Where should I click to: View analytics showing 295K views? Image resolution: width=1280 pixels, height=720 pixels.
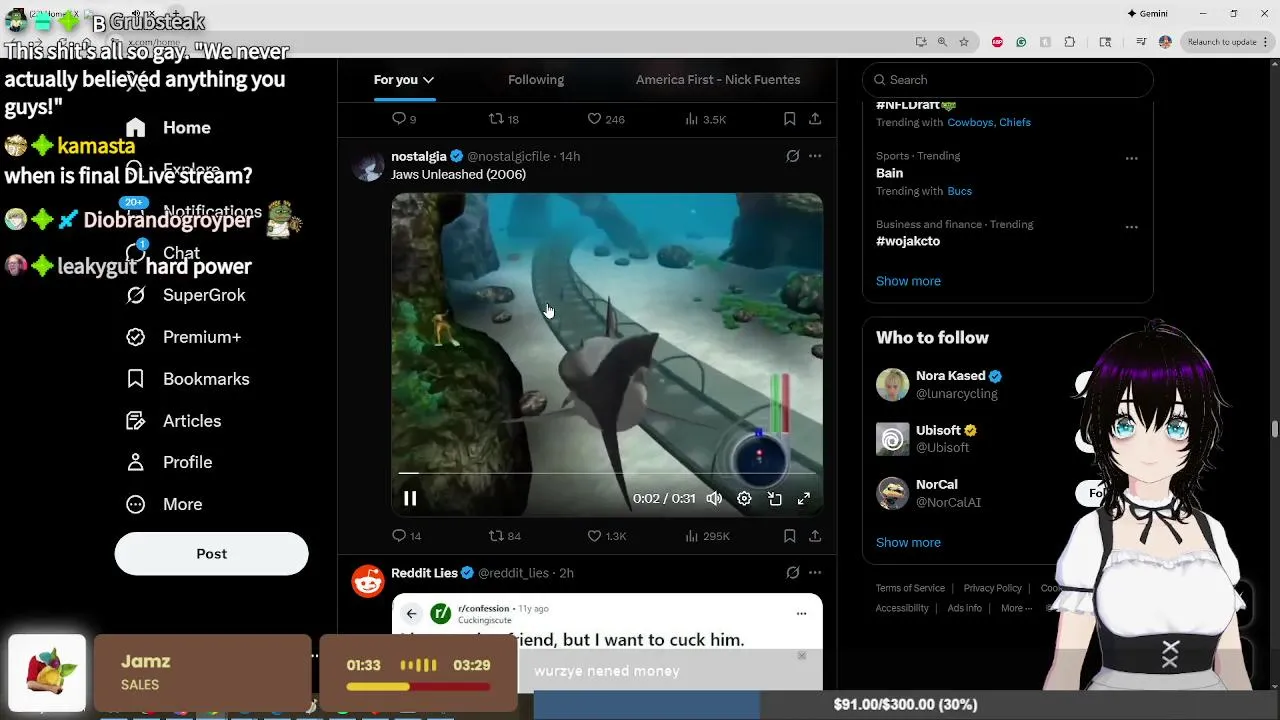(707, 536)
